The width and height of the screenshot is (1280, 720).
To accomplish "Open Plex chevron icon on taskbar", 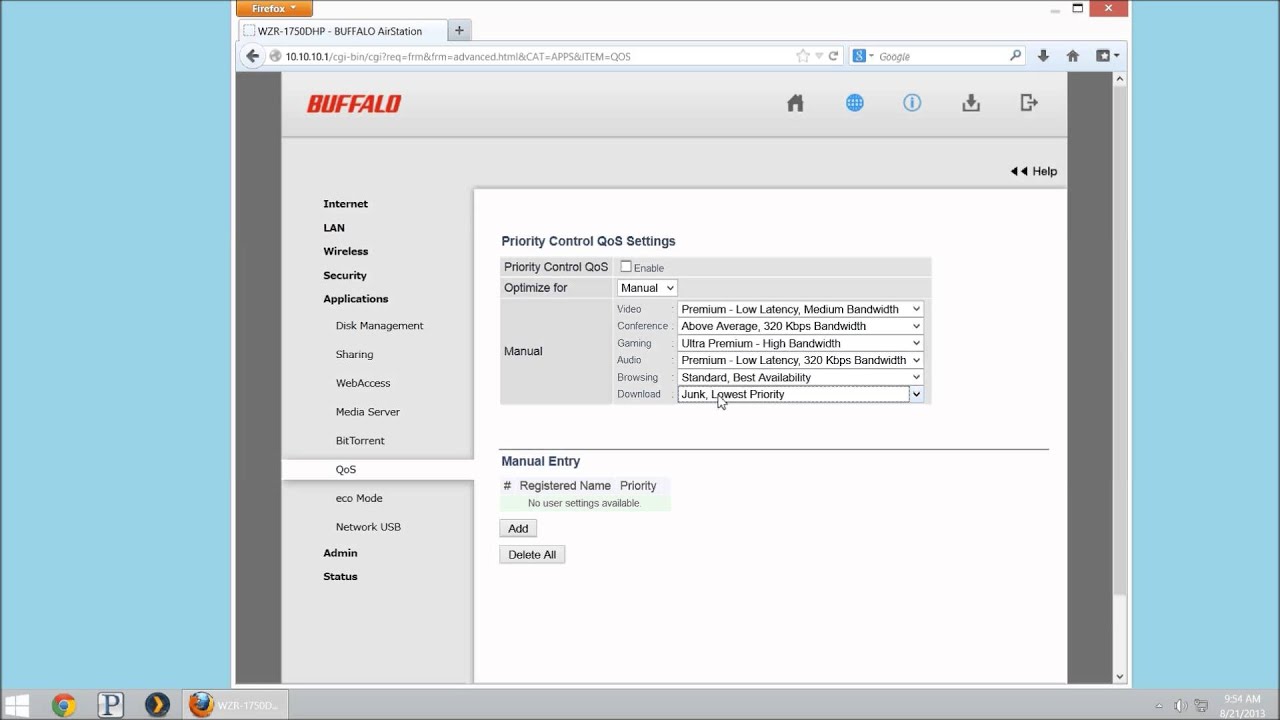I will [157, 705].
